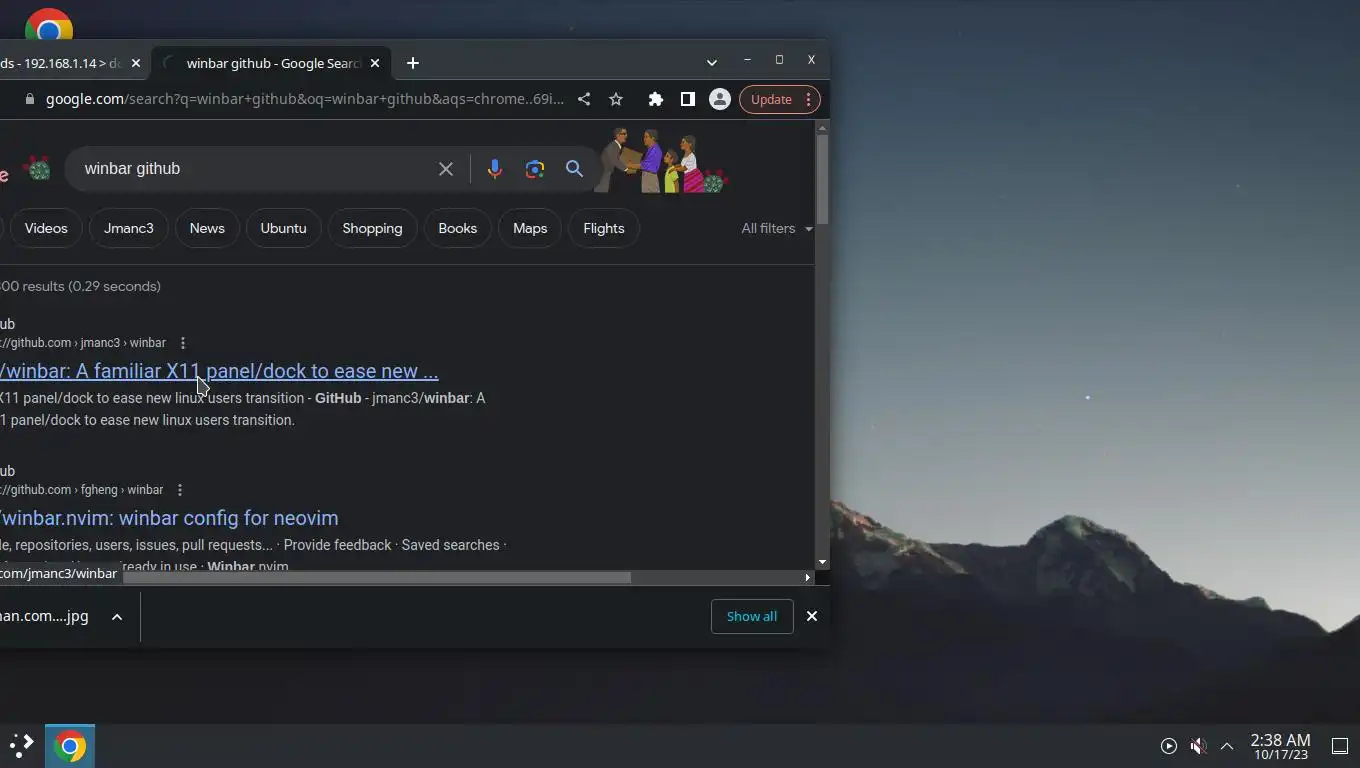
Task: Open more options for jmanc3 result
Action: point(182,343)
